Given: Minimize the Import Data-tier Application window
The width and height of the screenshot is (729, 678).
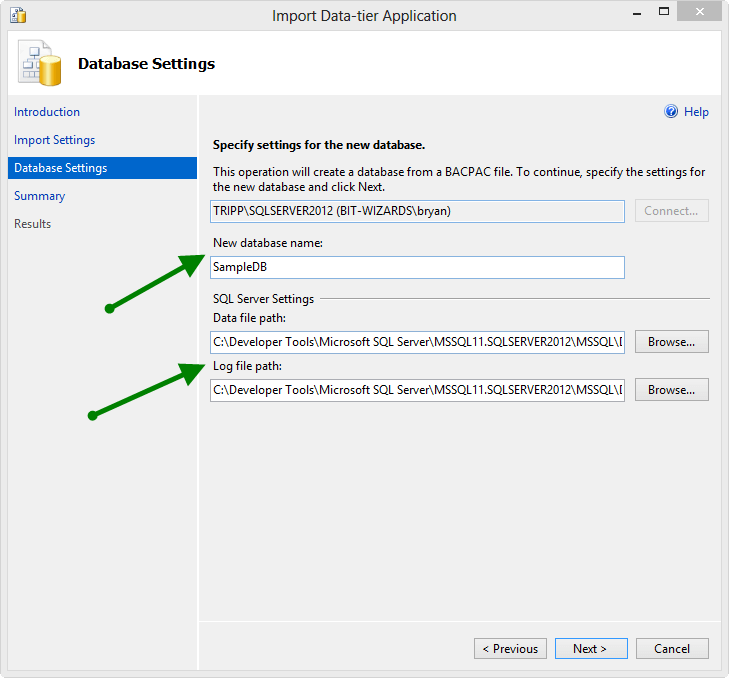Looking at the screenshot, I should (x=637, y=13).
